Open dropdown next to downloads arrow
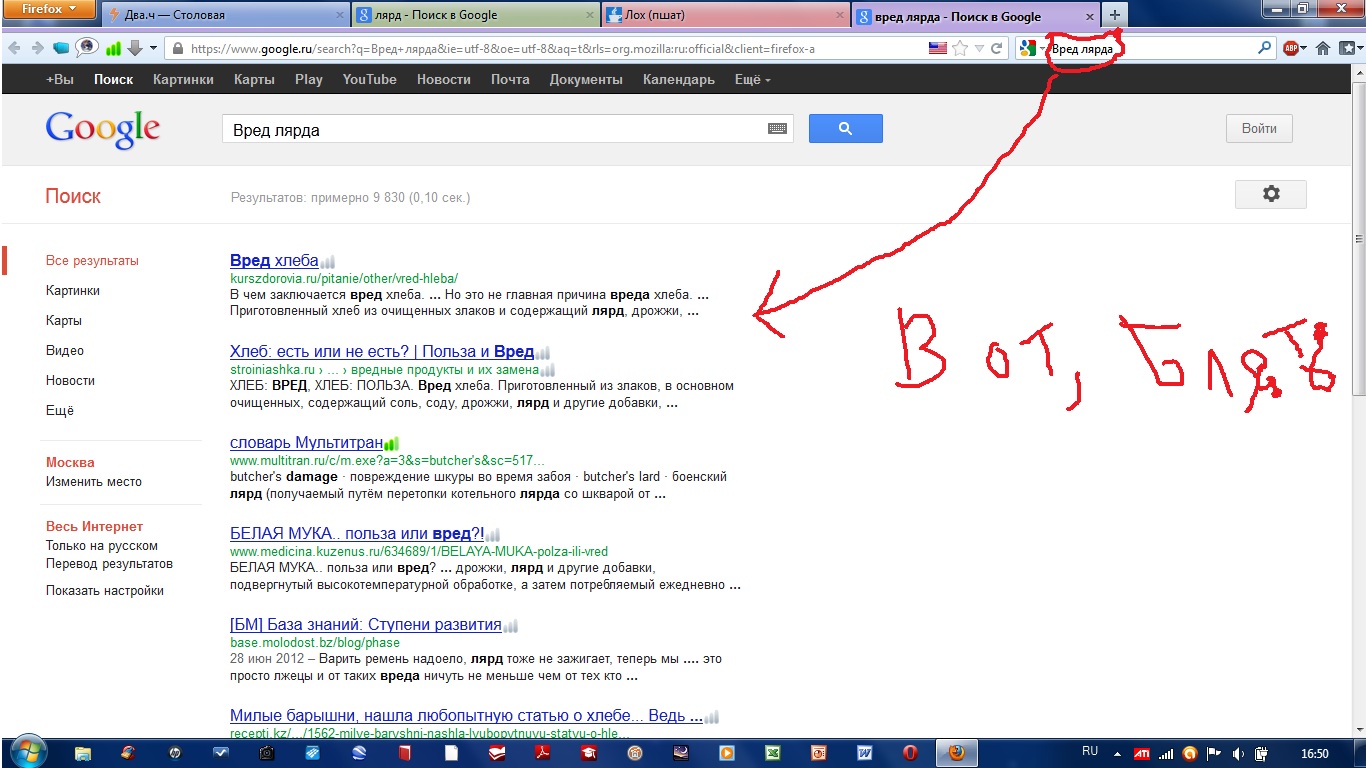This screenshot has height=768, width=1366. coord(153,48)
